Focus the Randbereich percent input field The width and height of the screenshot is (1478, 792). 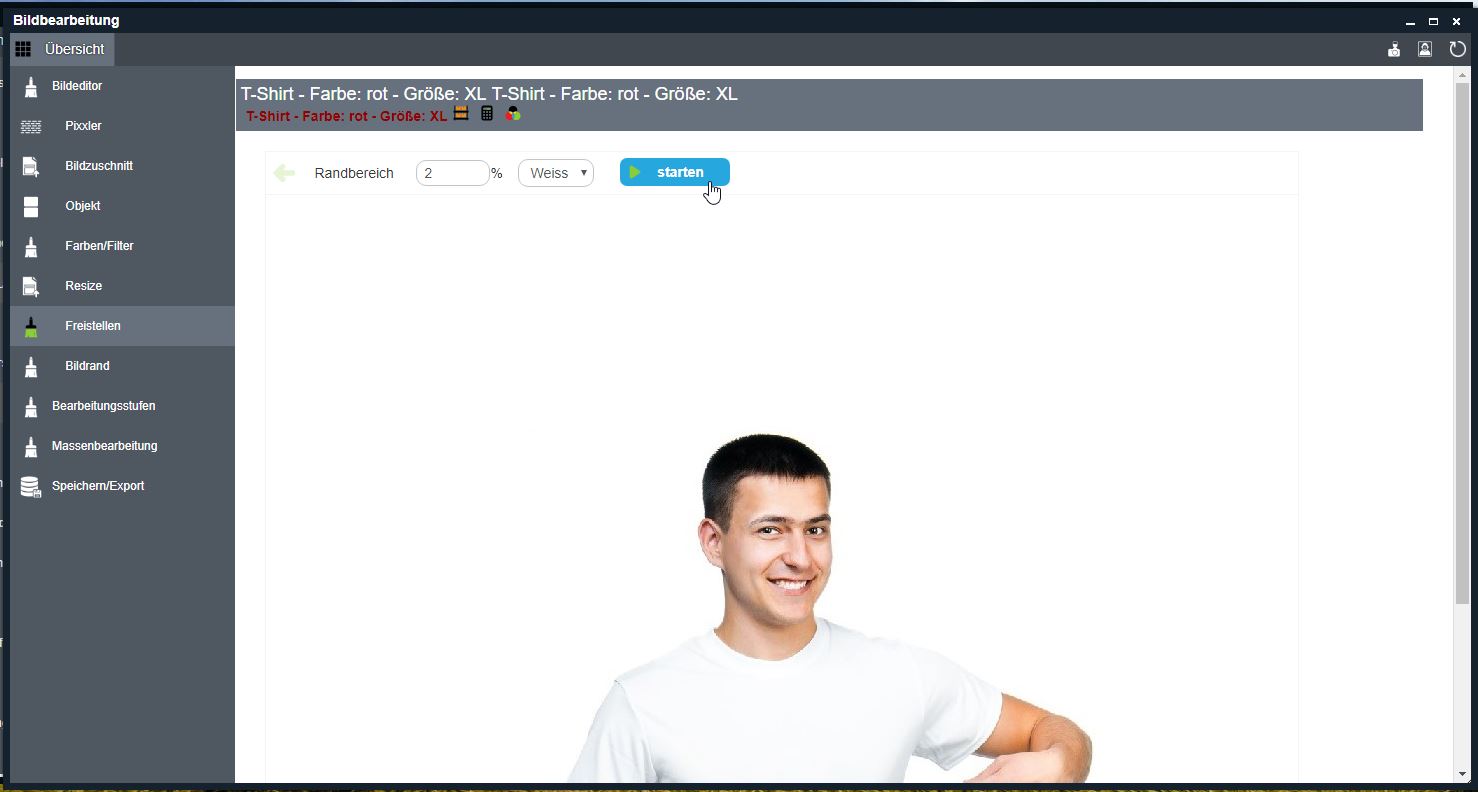pyautogui.click(x=453, y=173)
